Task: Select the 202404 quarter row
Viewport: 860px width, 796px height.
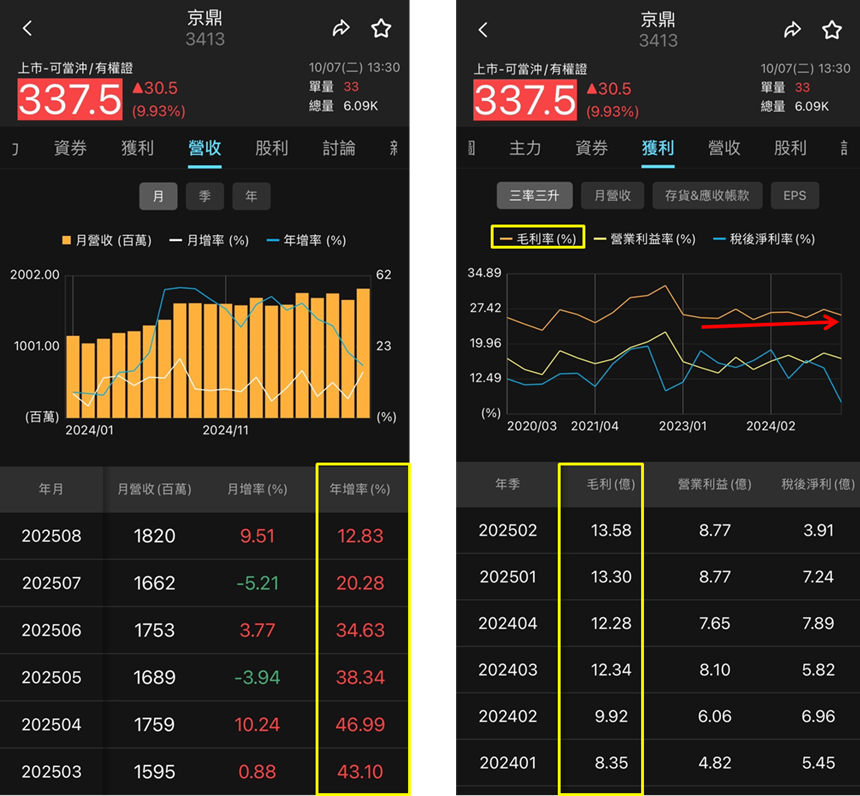Action: tap(658, 624)
